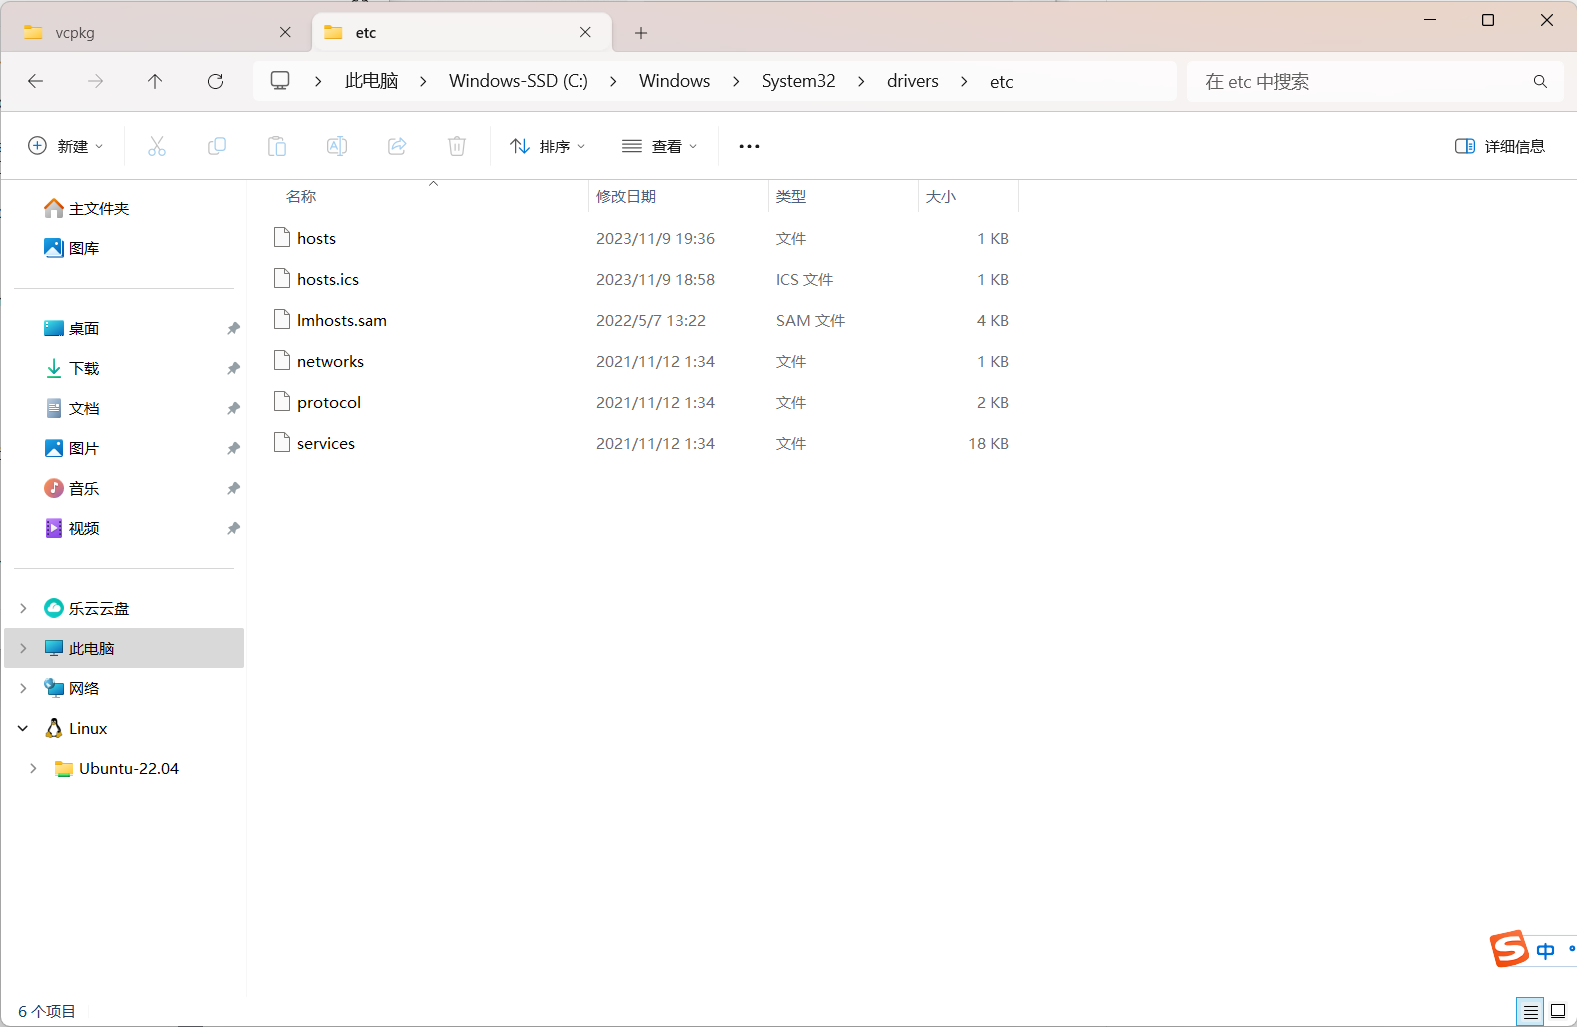This screenshot has height=1027, width=1577.
Task: Click the Sogou input method icon
Action: (1510, 948)
